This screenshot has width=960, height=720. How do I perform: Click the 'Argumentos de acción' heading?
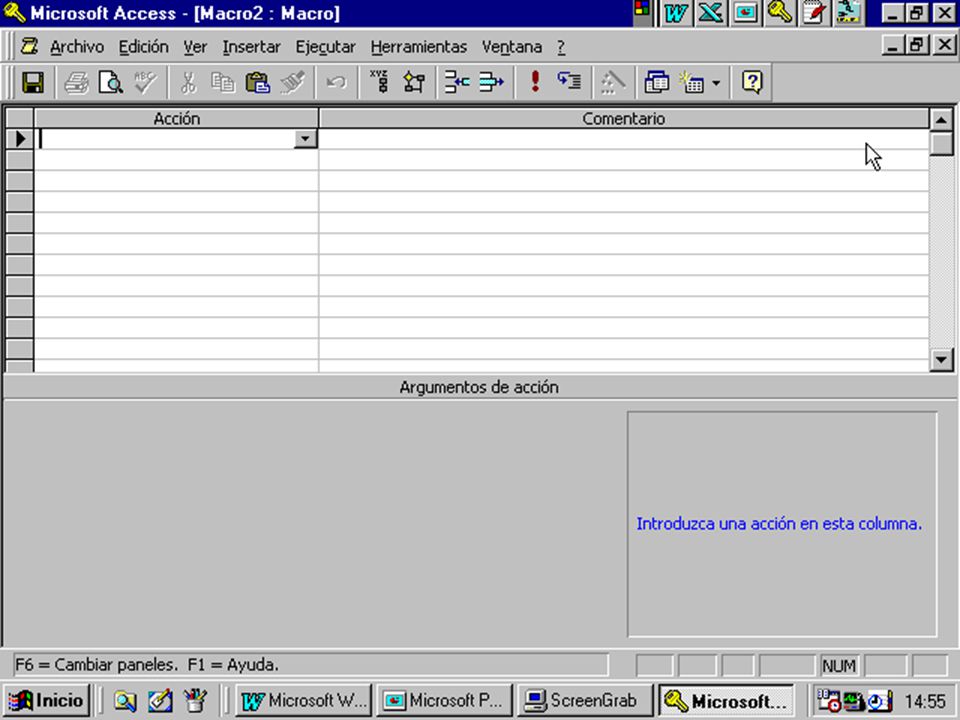pyautogui.click(x=479, y=387)
